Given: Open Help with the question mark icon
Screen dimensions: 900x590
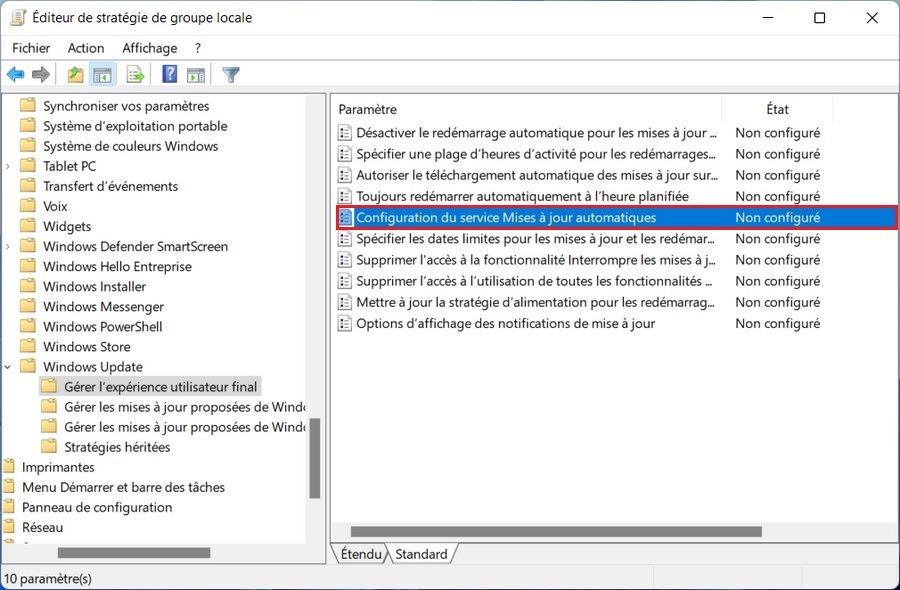Looking at the screenshot, I should 169,75.
